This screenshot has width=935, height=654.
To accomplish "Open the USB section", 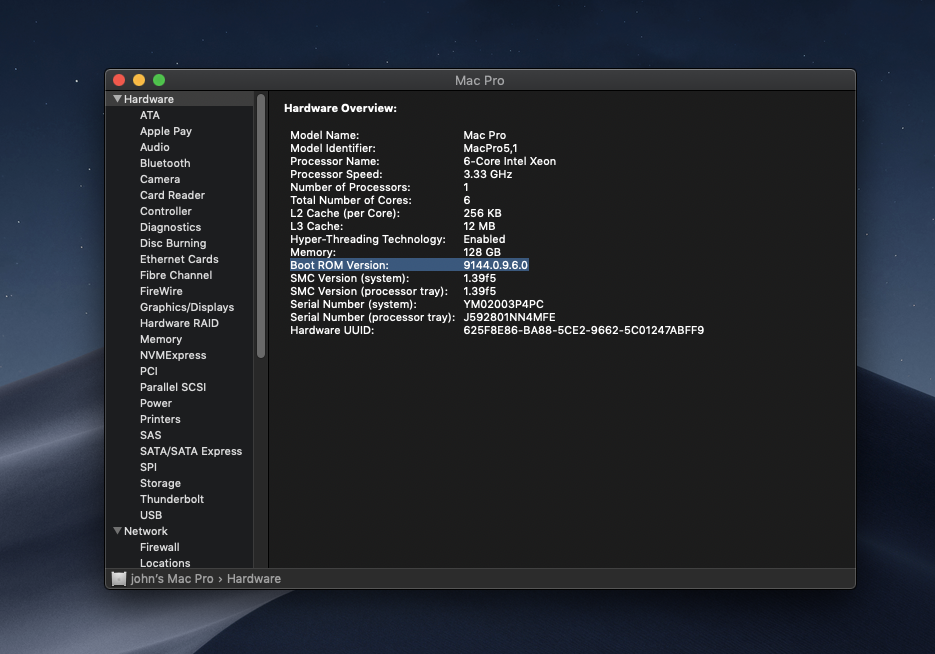I will [151, 515].
